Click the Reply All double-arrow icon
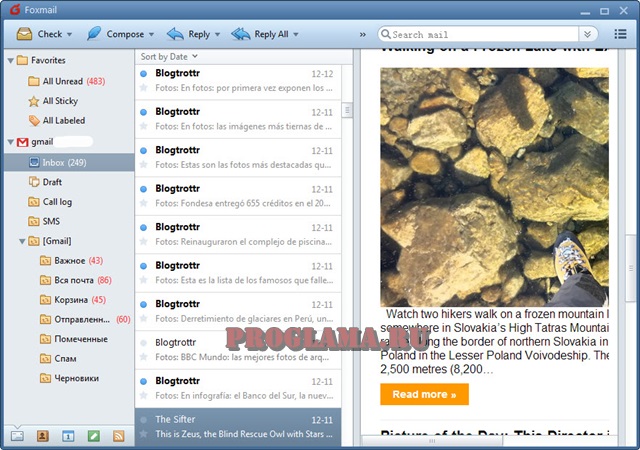640x450 pixels. click(240, 34)
